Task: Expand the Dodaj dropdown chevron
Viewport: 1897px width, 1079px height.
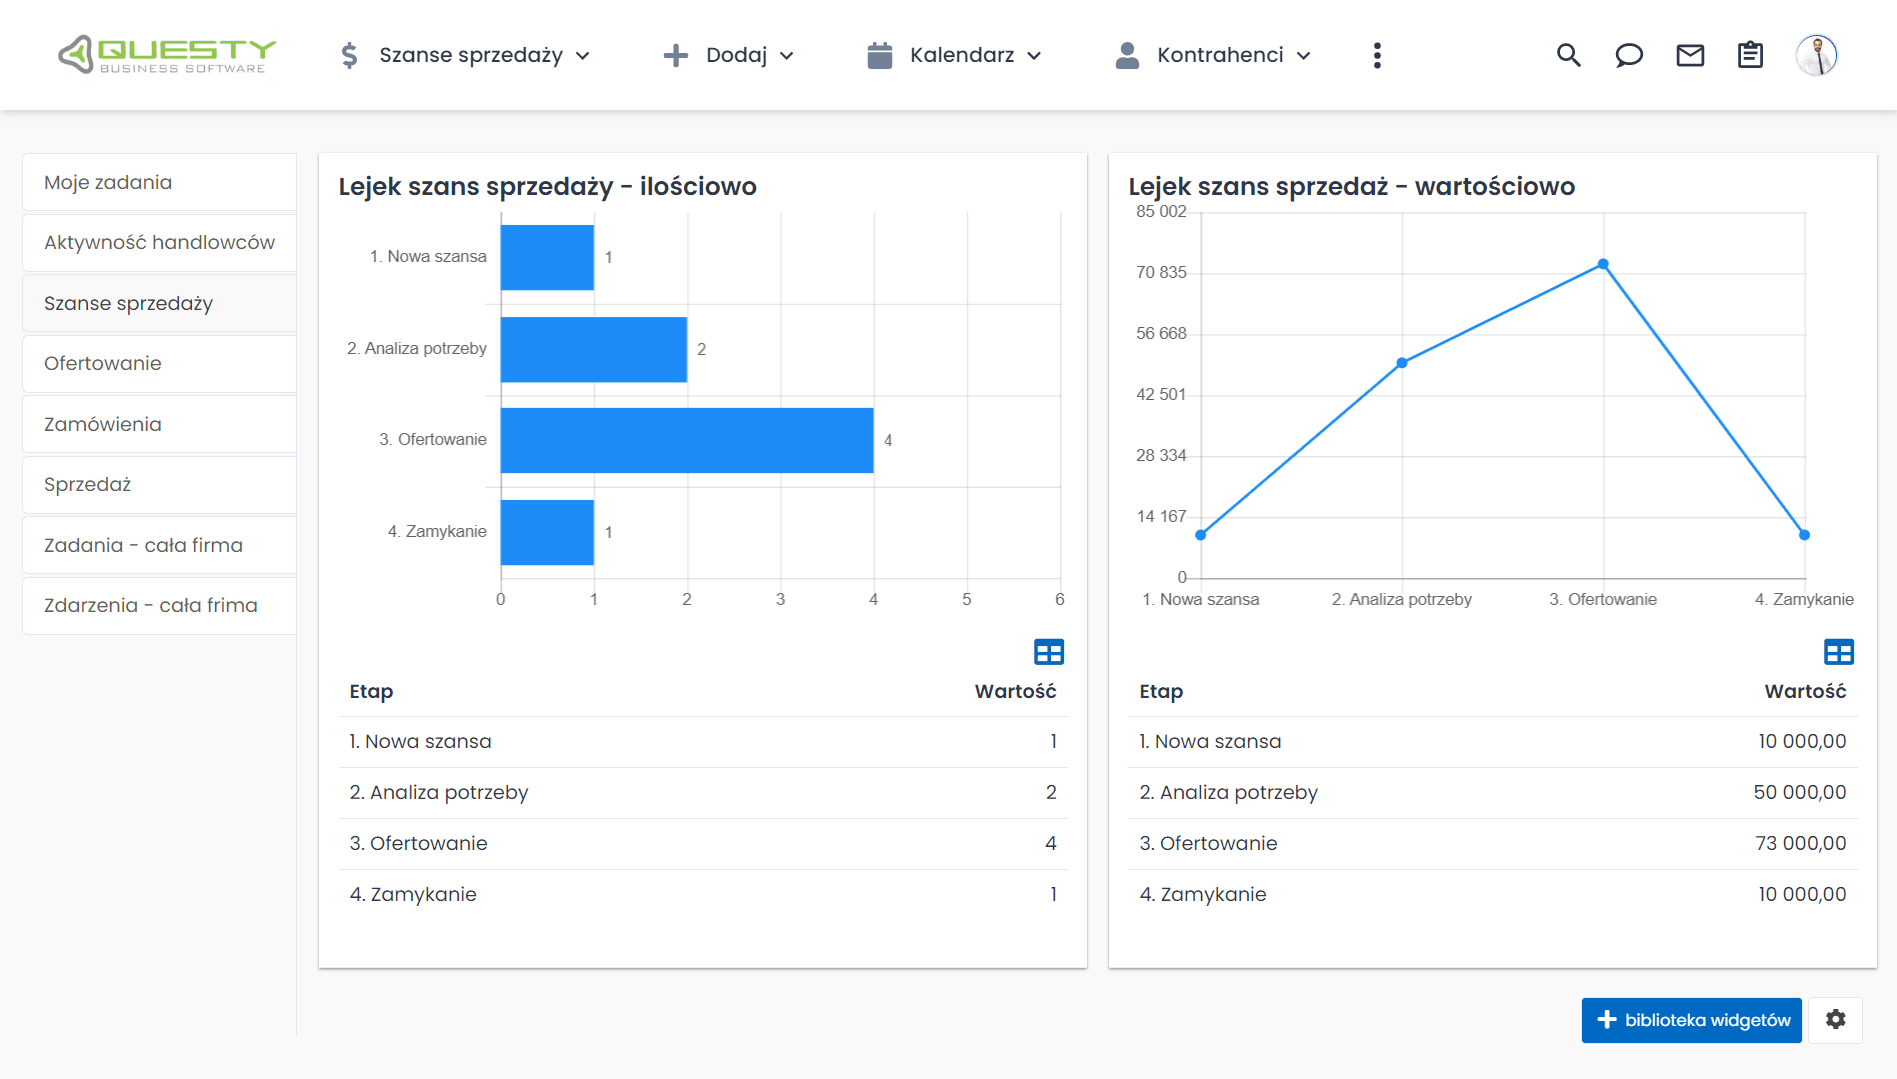Action: 787,56
